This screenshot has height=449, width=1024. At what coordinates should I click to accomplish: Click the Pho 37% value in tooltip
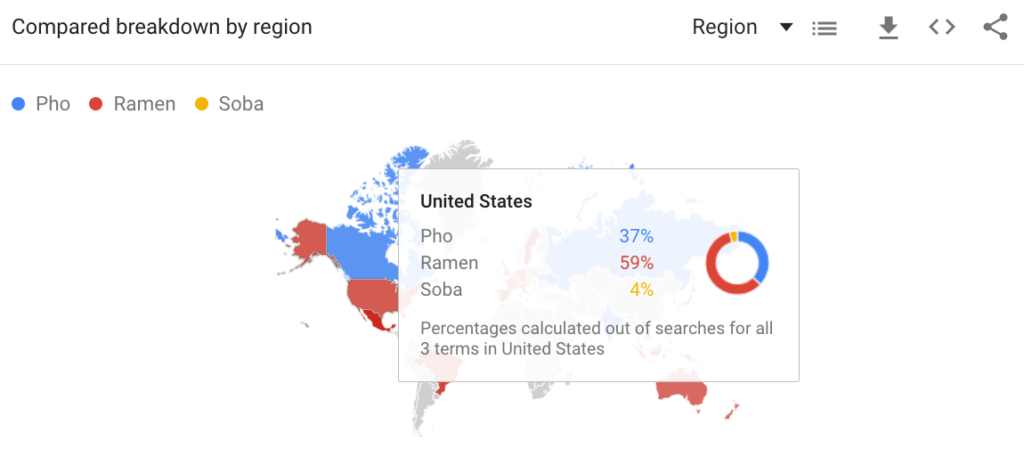point(635,236)
